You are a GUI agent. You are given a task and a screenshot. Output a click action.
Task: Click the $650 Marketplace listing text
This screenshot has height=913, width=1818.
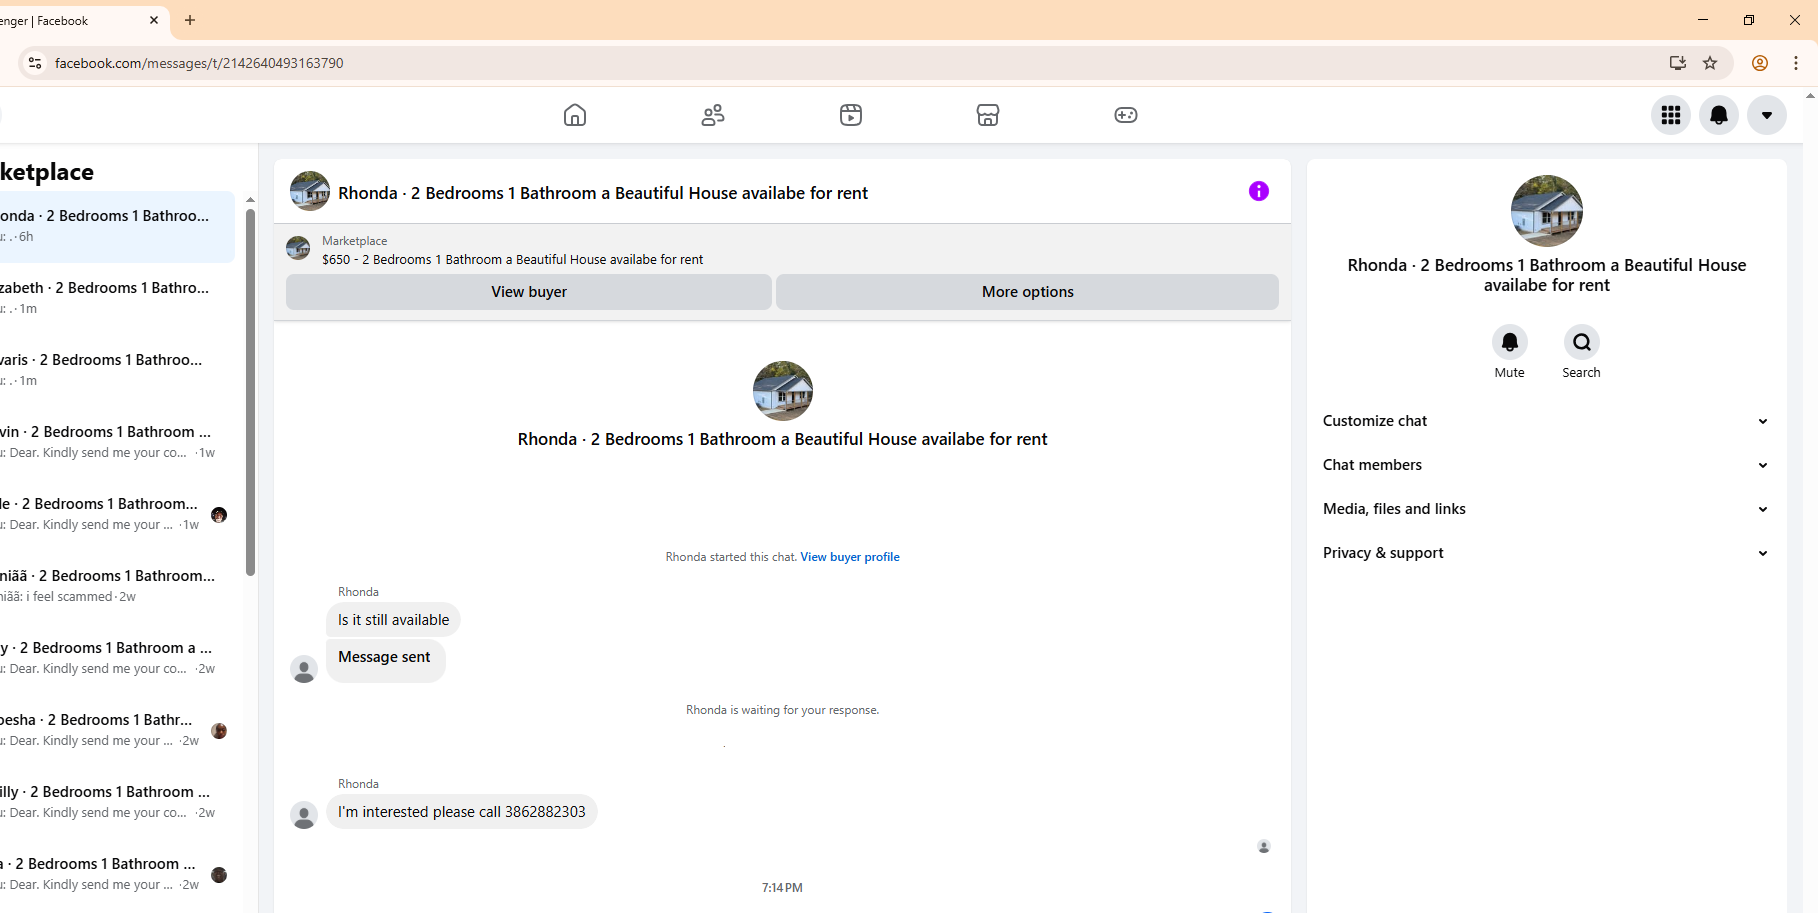(x=512, y=259)
